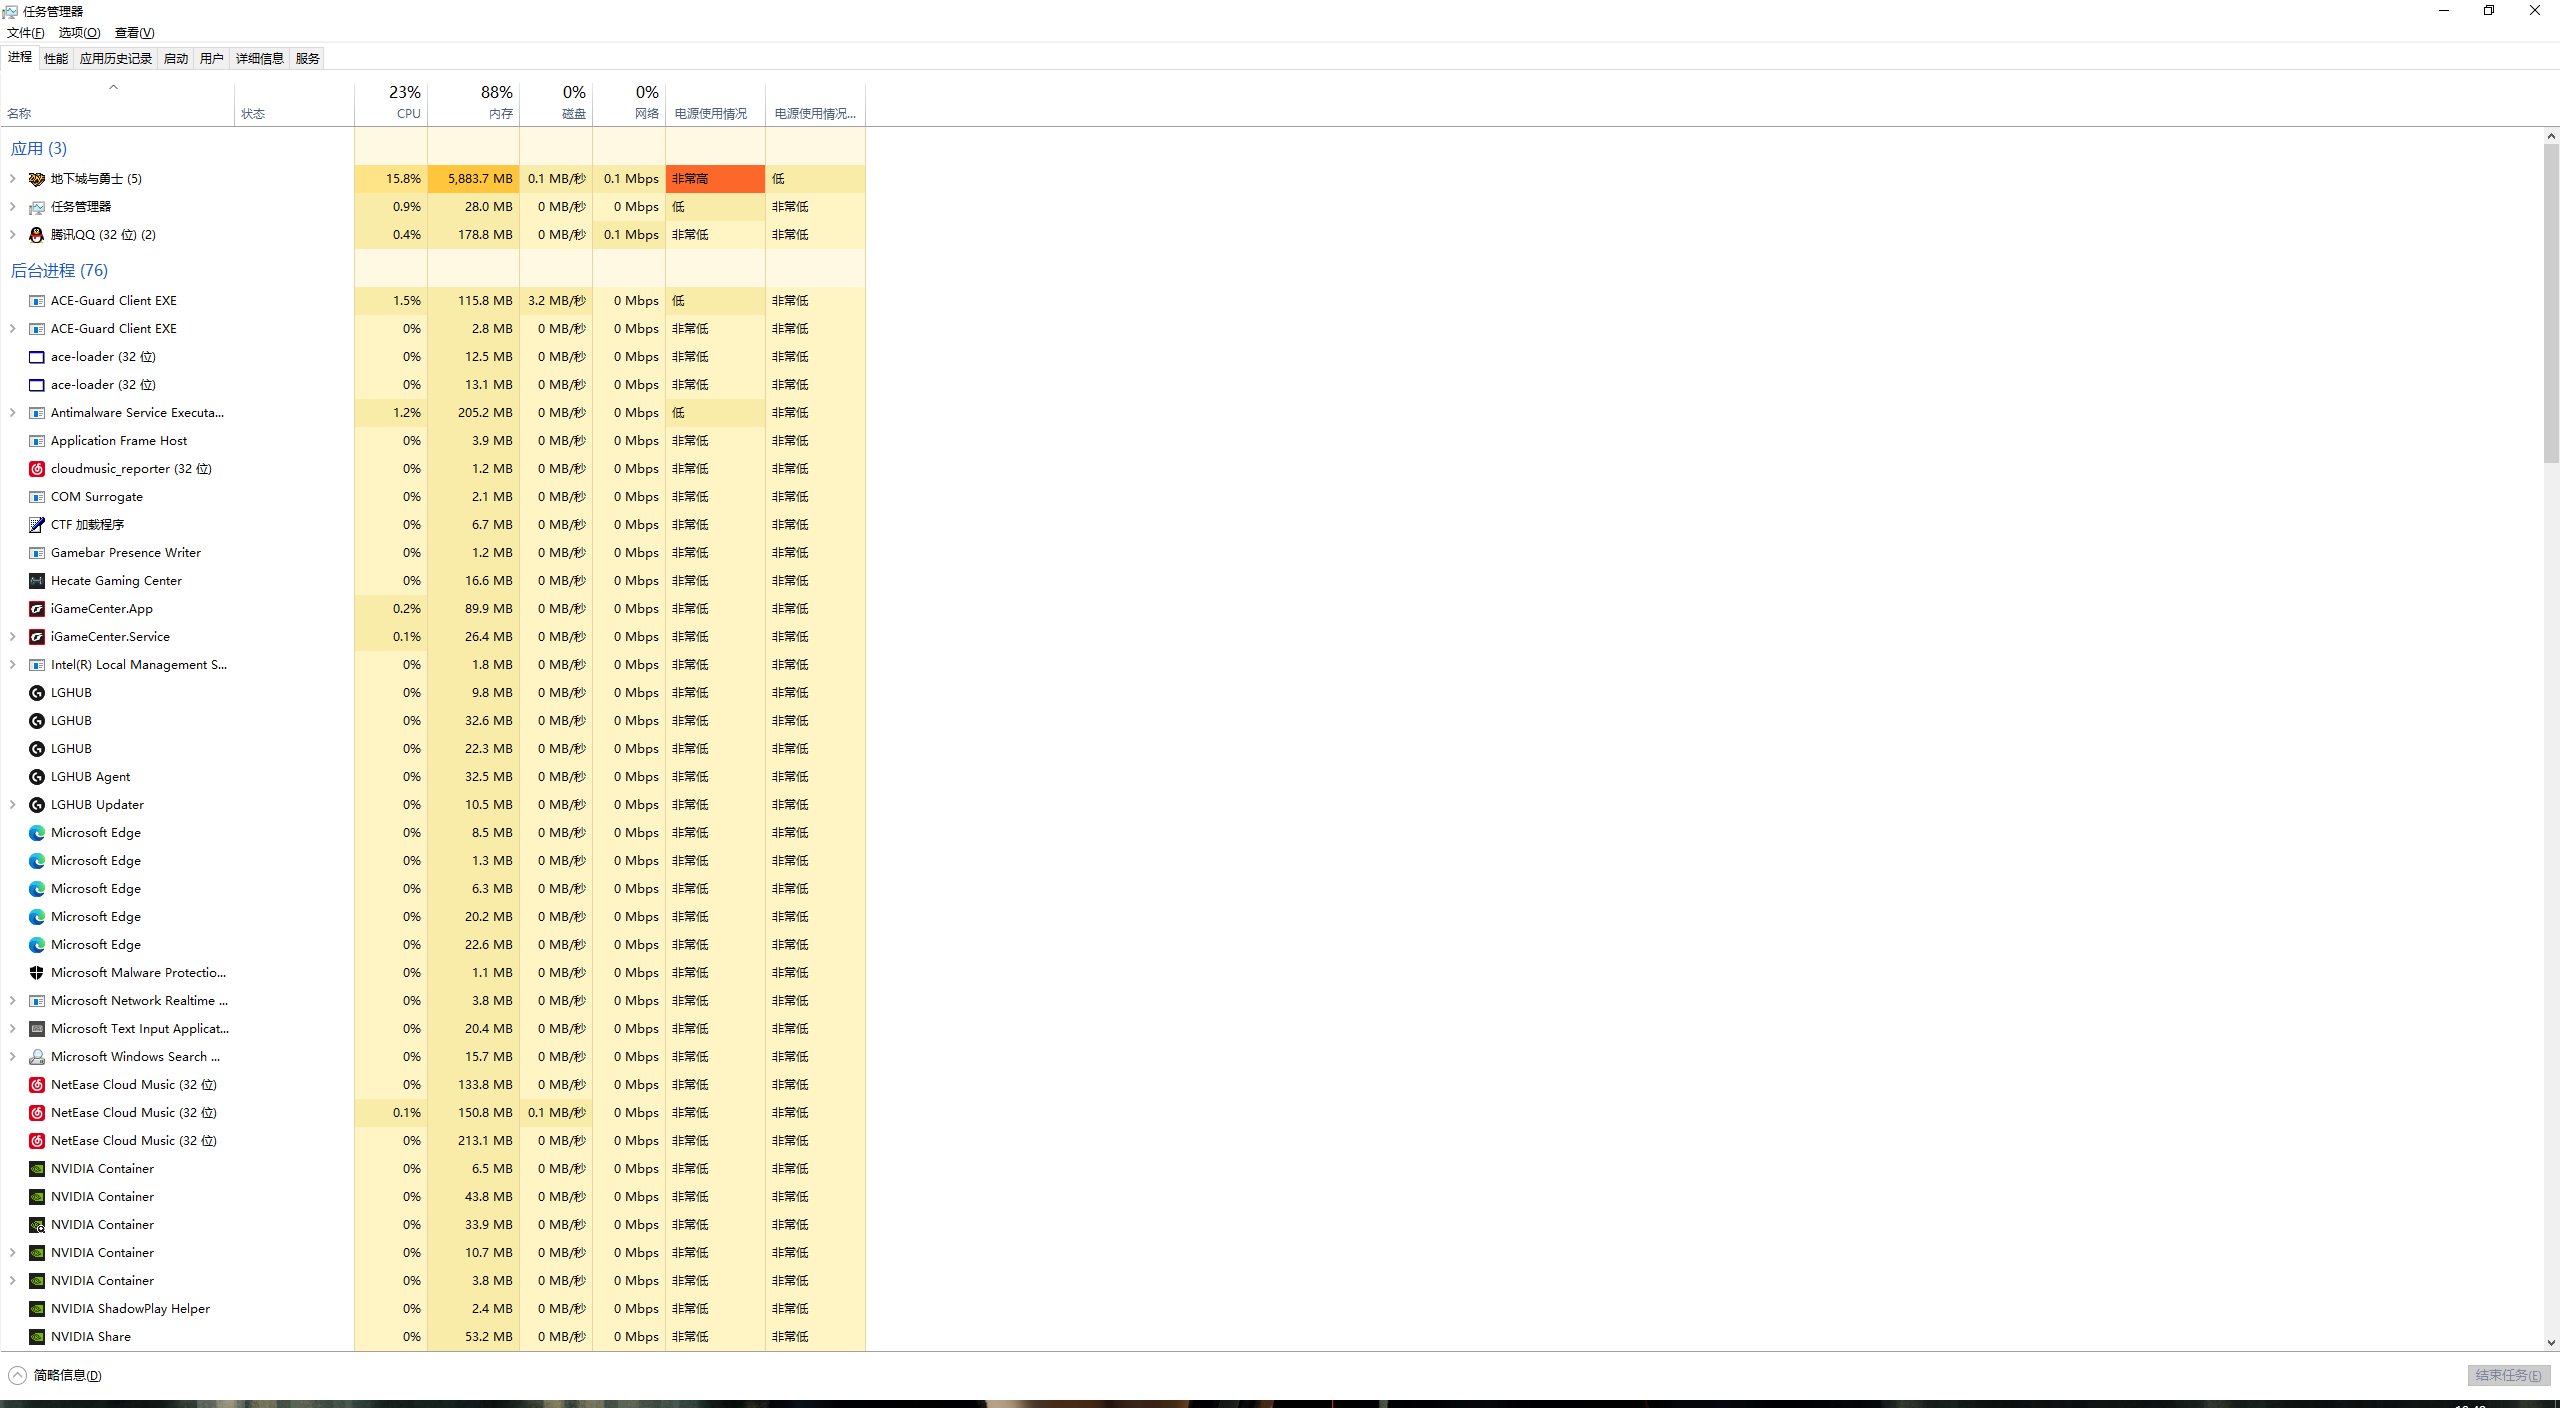Sort by the 名称 column header
Viewport: 2560px width, 1408px height.
117,103
